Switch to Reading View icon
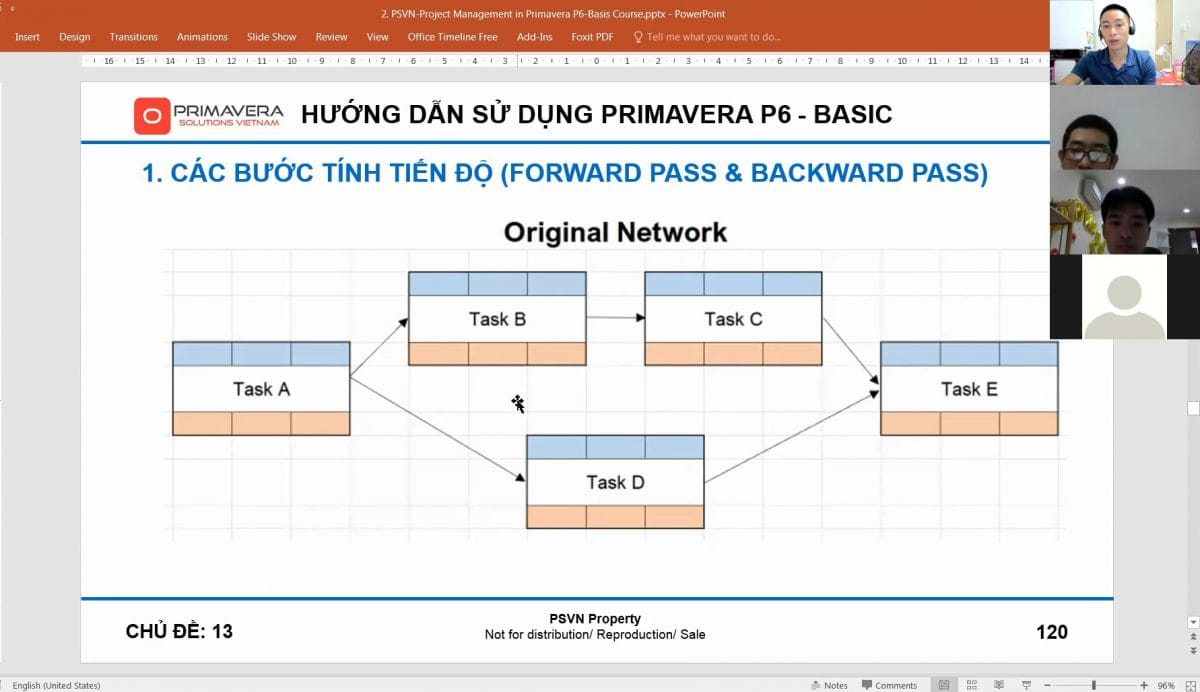The width and height of the screenshot is (1200, 692). click(999, 685)
